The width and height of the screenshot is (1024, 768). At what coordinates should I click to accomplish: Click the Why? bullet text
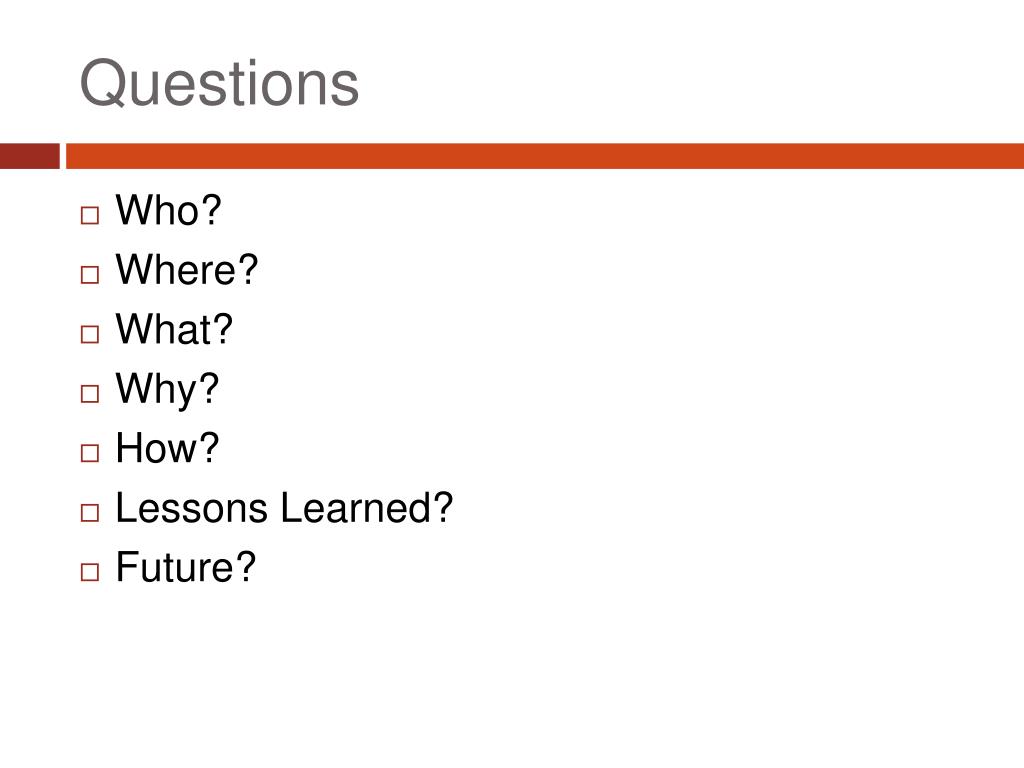coord(167,390)
